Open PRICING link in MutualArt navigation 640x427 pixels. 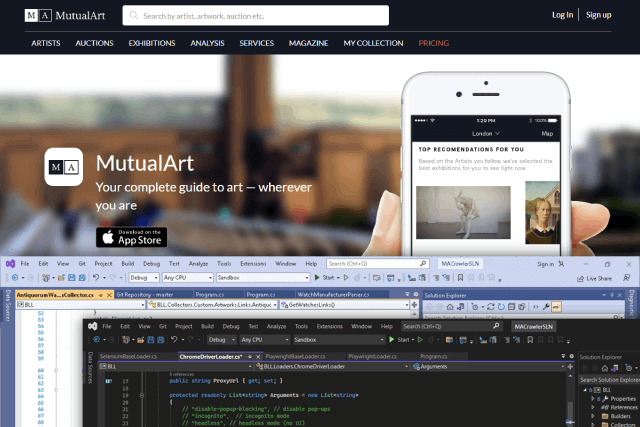[433, 43]
